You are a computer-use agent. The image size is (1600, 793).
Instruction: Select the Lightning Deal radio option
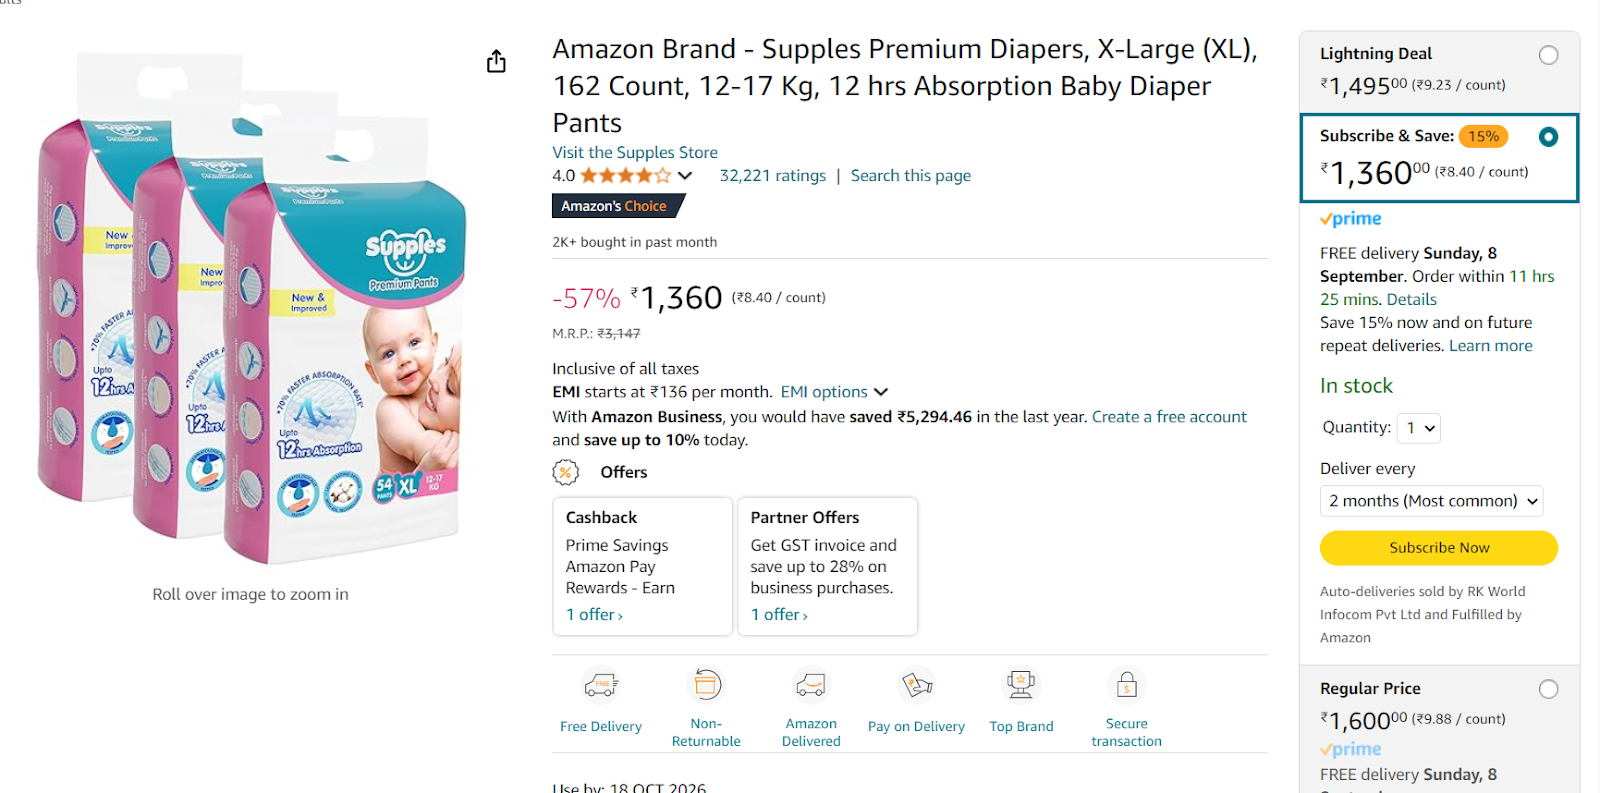[1548, 55]
